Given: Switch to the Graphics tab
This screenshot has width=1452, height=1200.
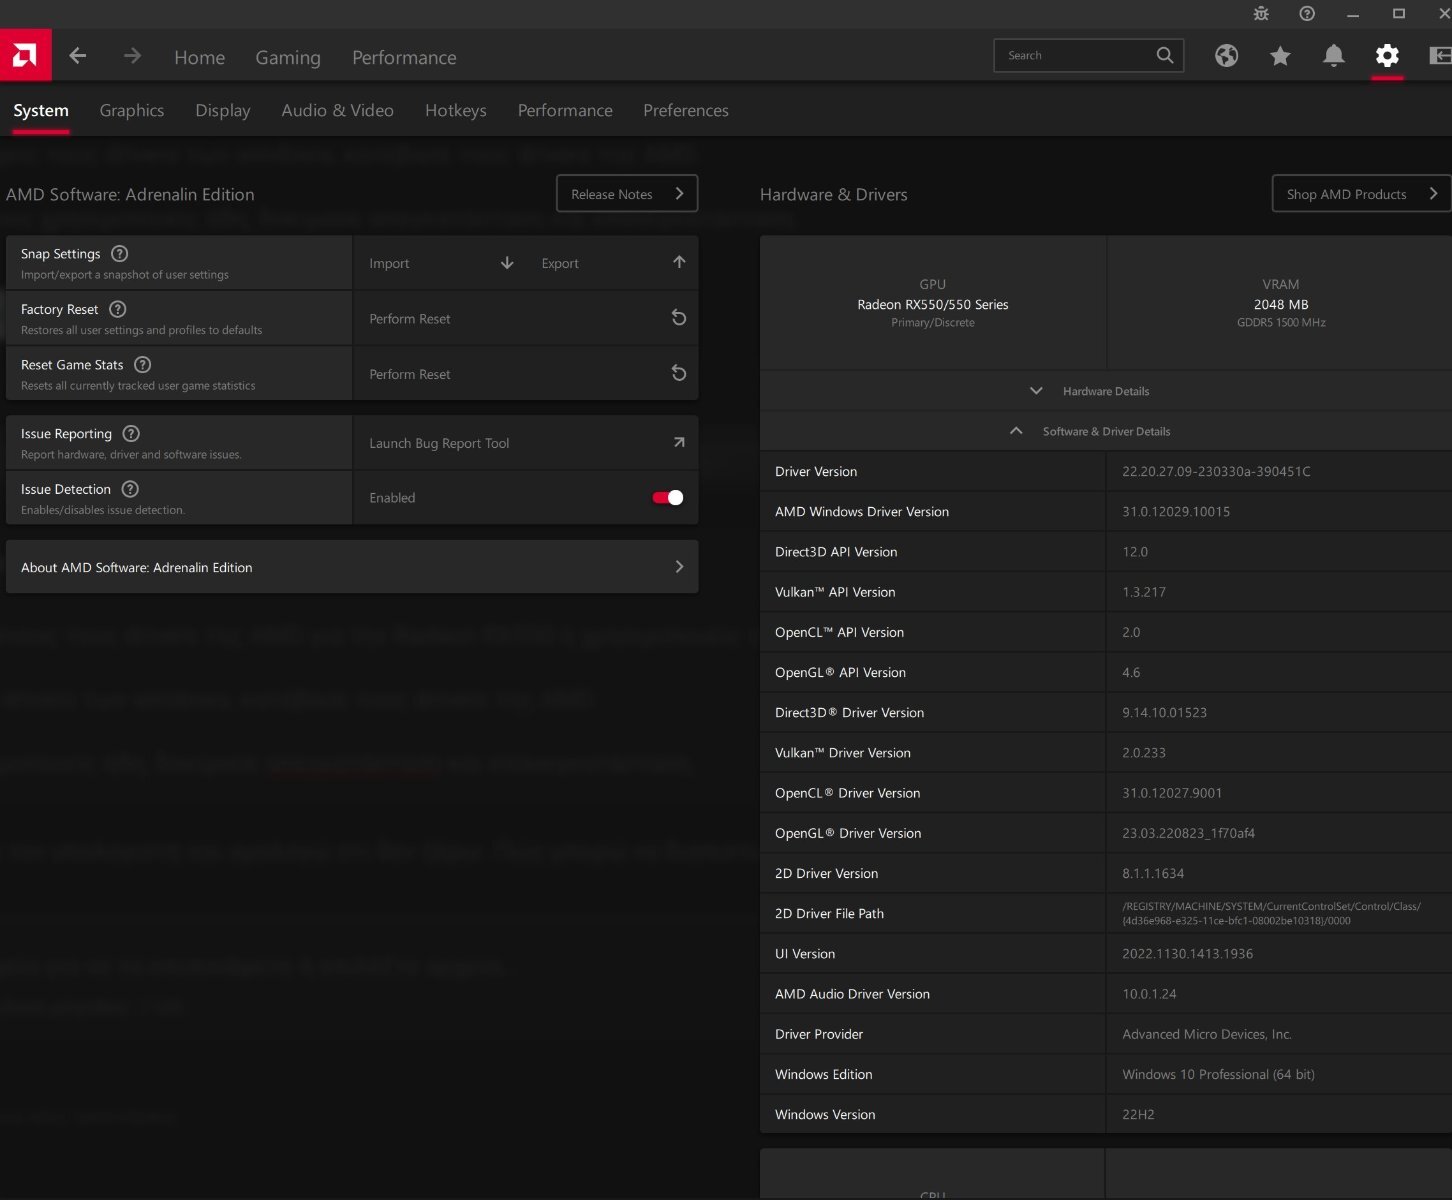Looking at the screenshot, I should [x=132, y=111].
